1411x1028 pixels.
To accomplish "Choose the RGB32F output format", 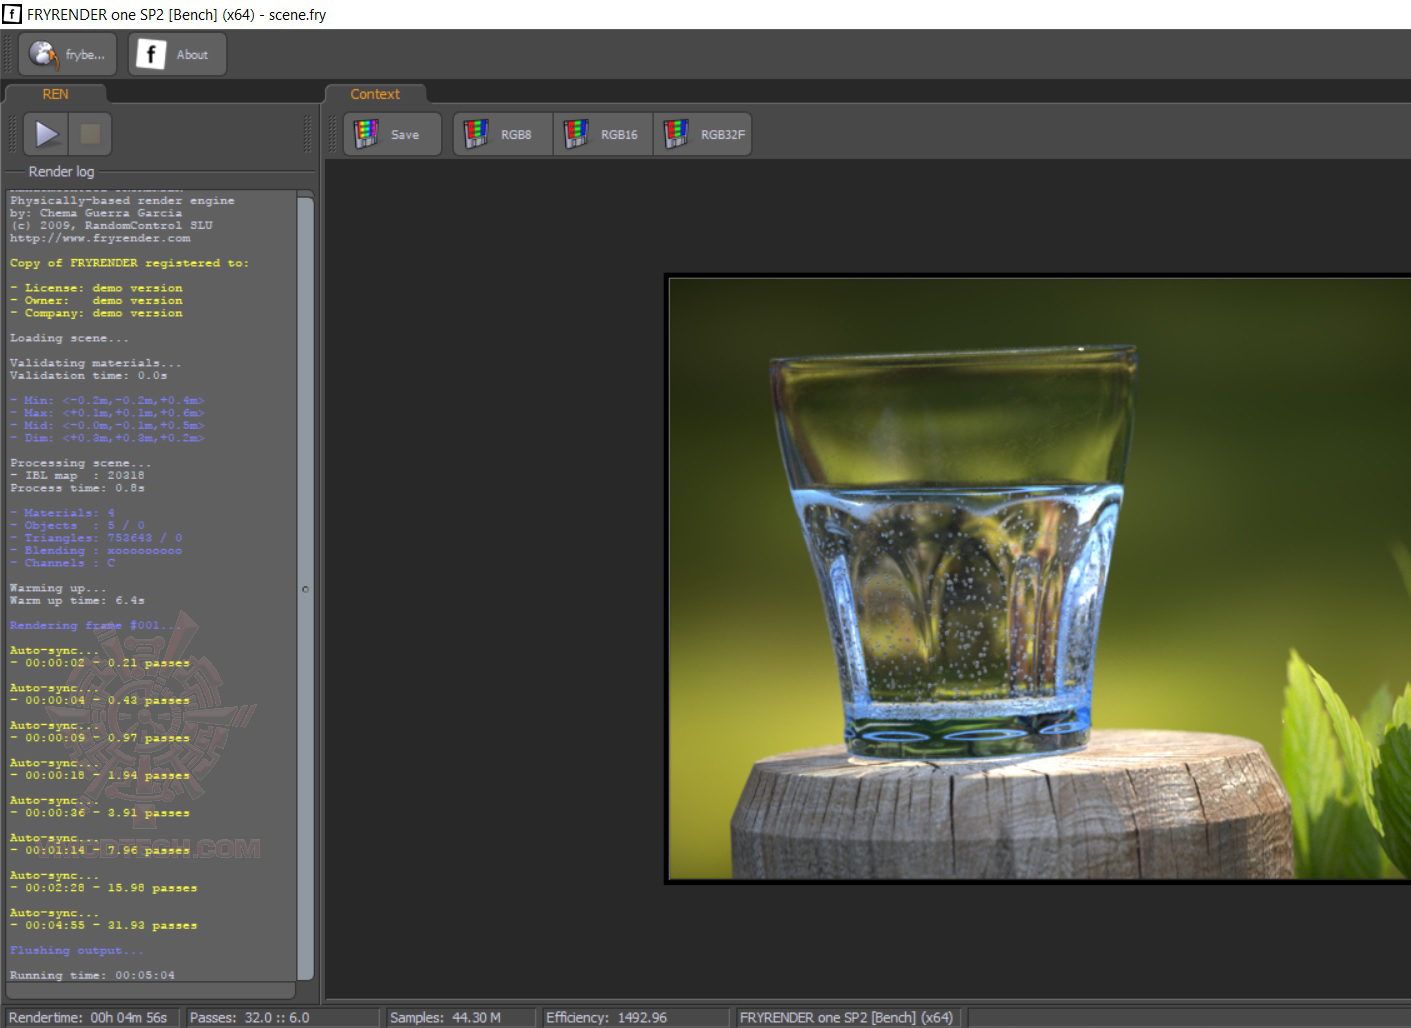I will coord(702,134).
